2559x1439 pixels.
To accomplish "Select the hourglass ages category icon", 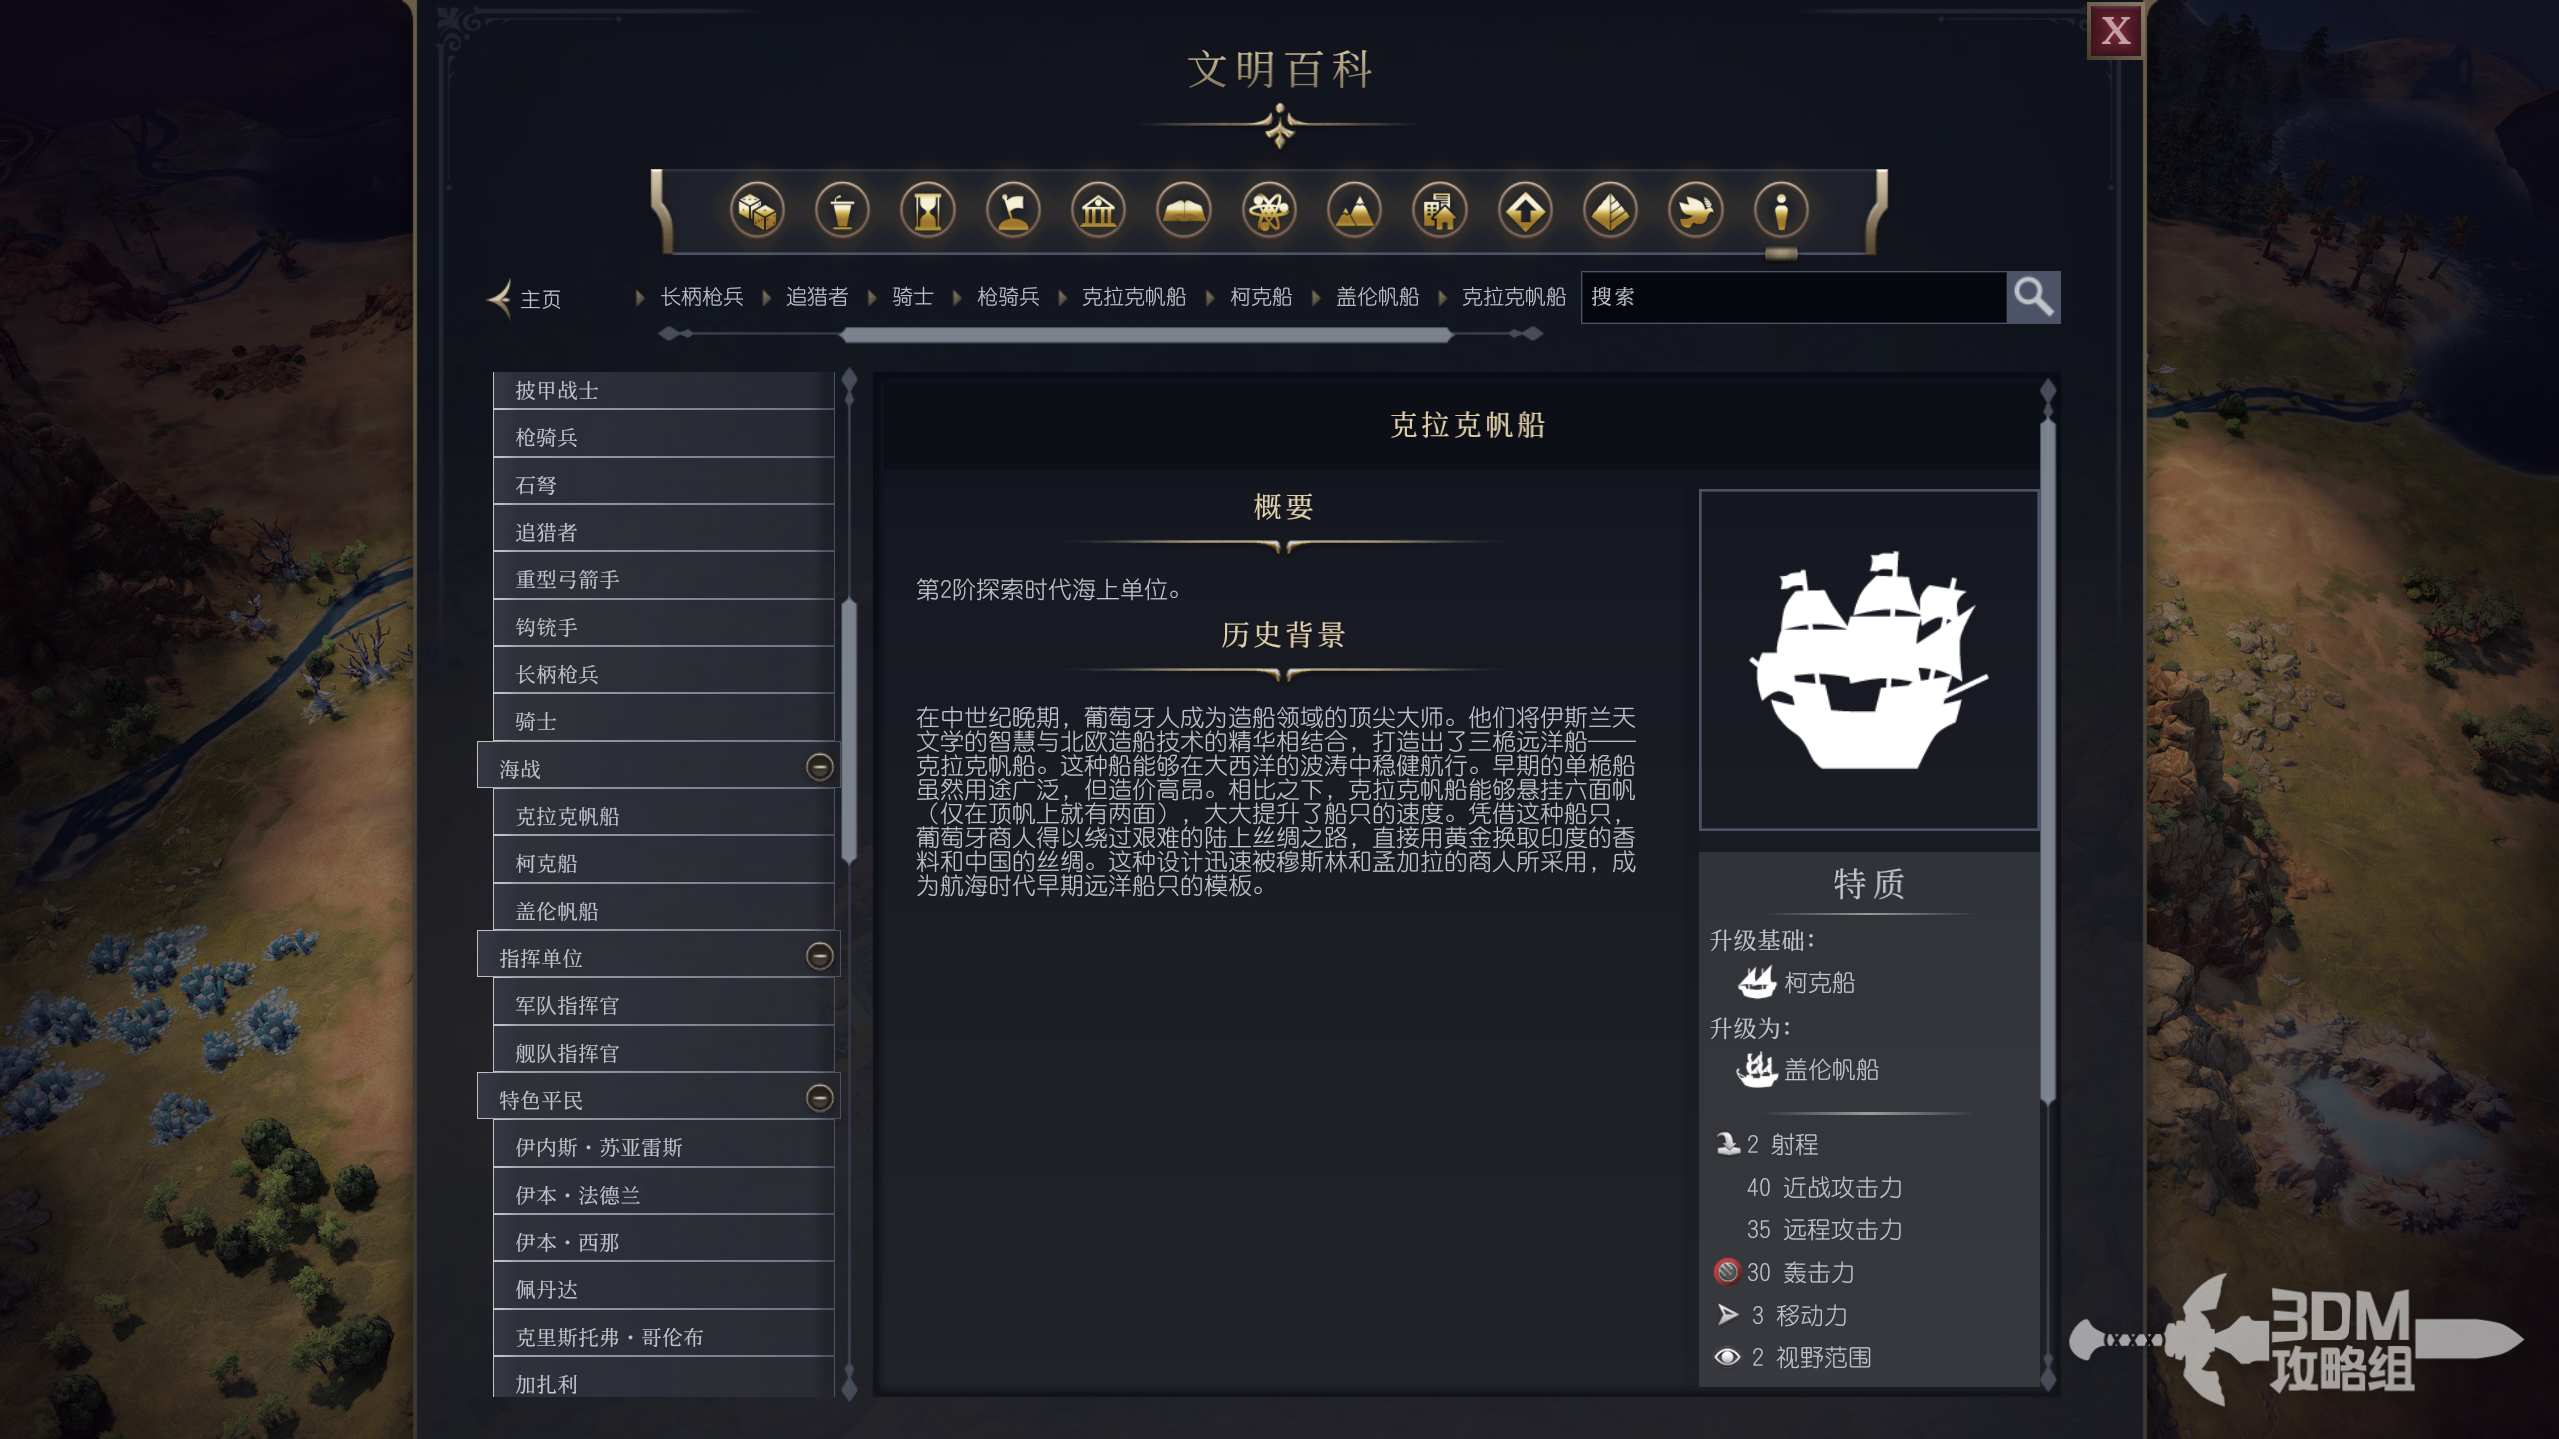I will (927, 211).
